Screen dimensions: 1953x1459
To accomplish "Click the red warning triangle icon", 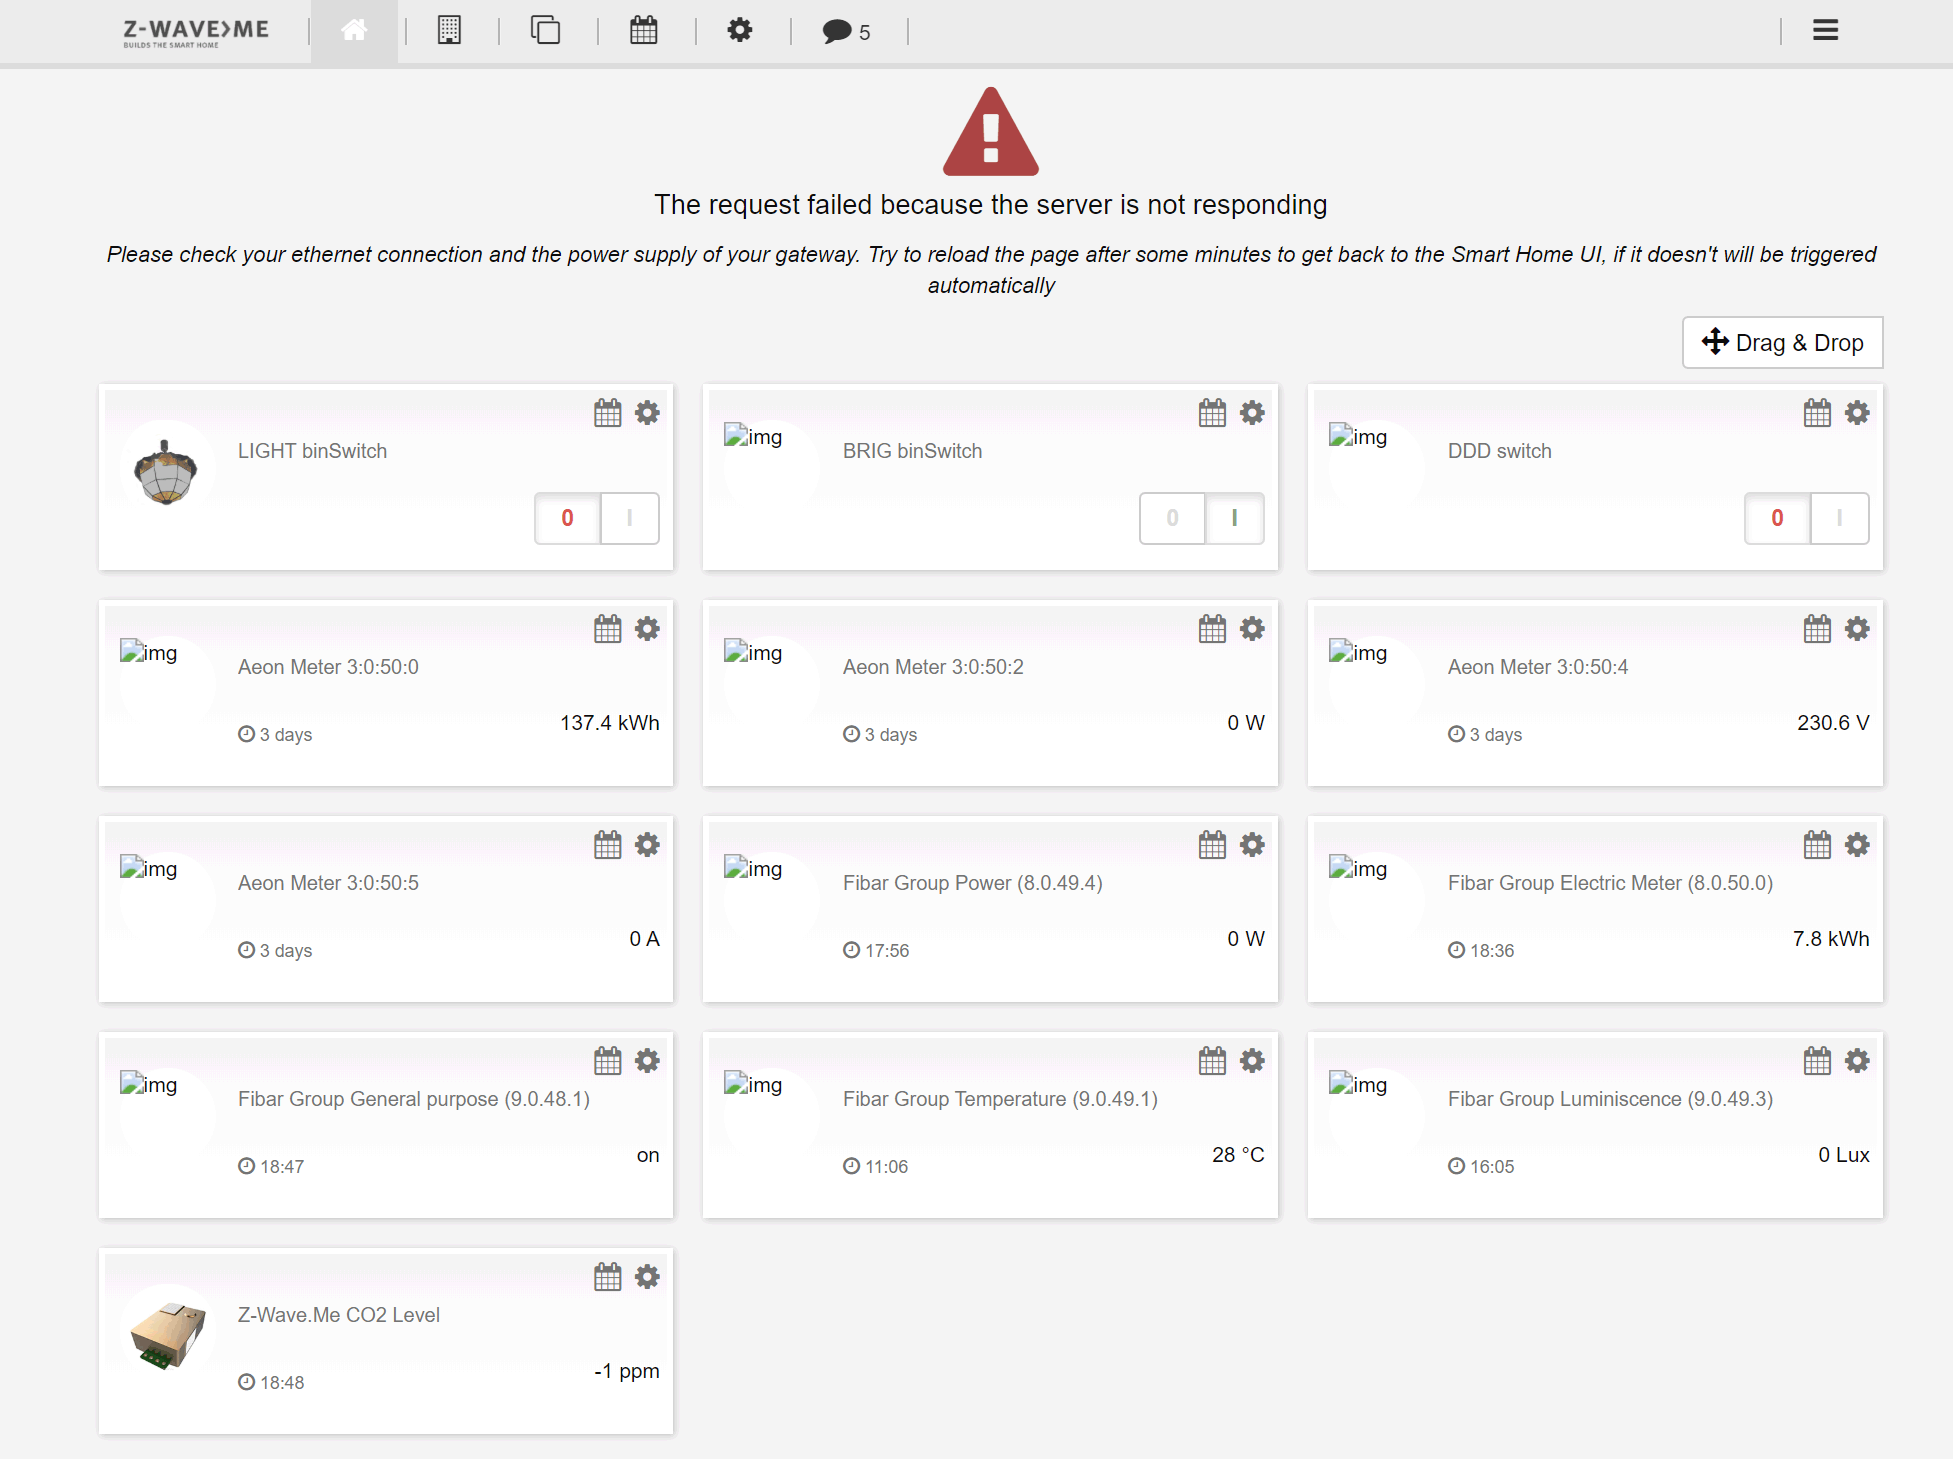I will point(991,132).
